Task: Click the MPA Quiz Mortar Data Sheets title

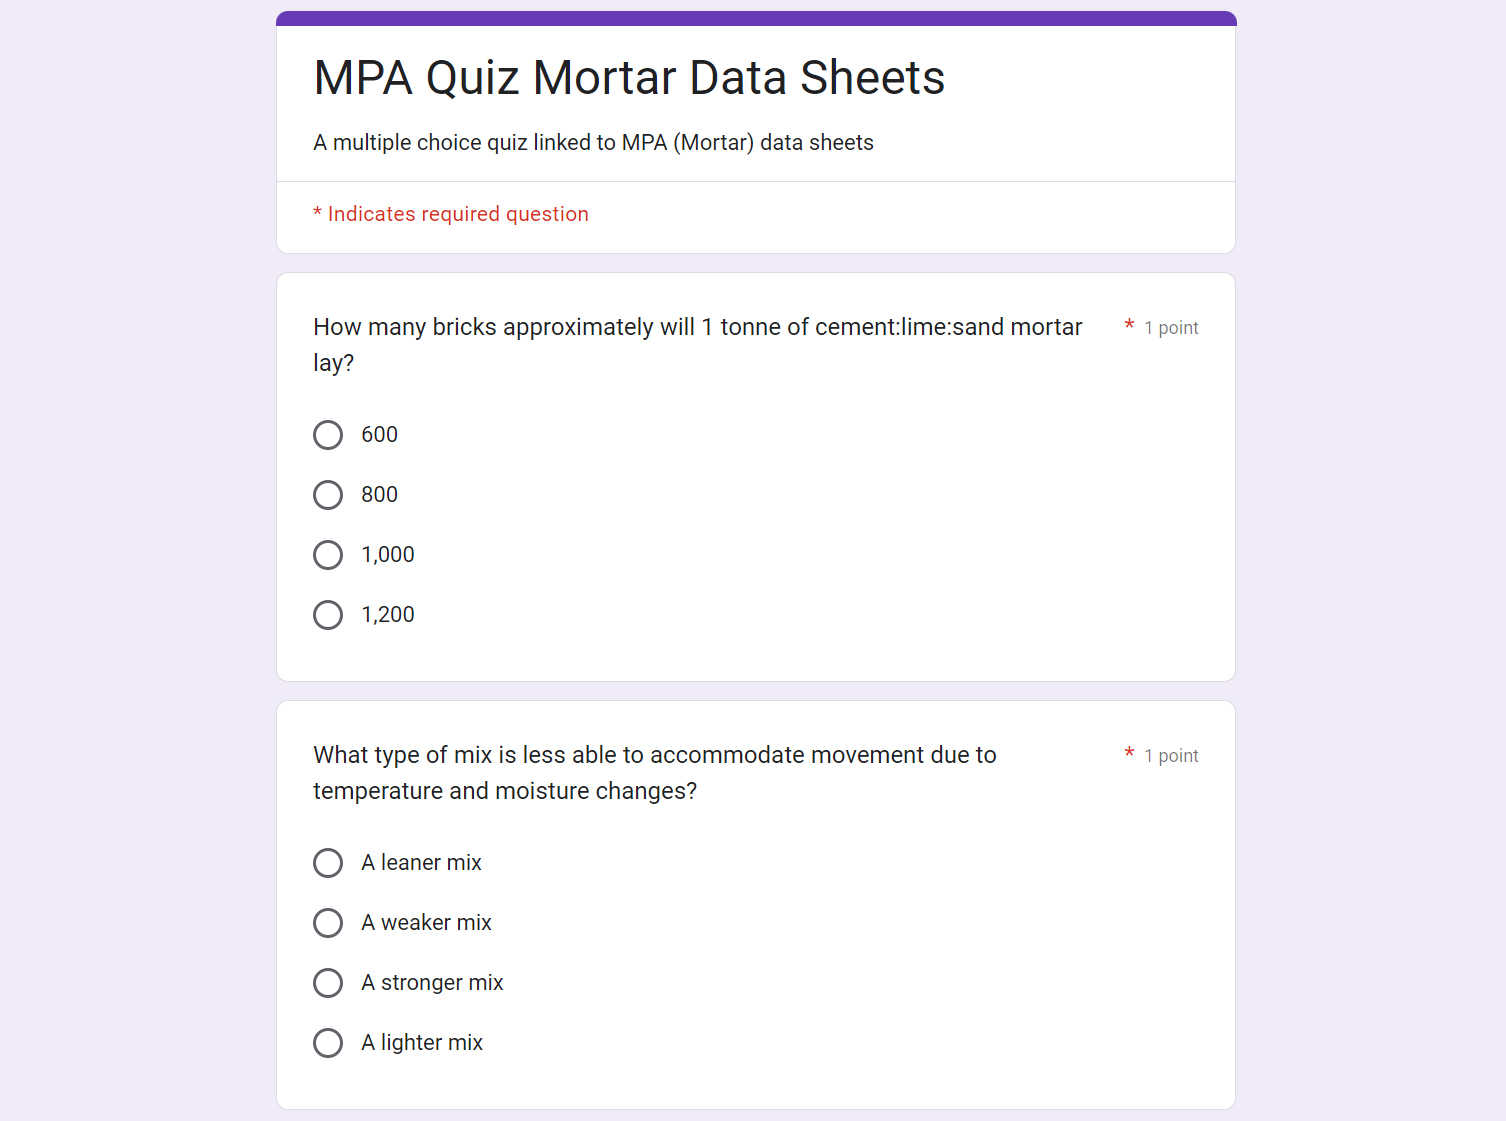Action: [629, 78]
